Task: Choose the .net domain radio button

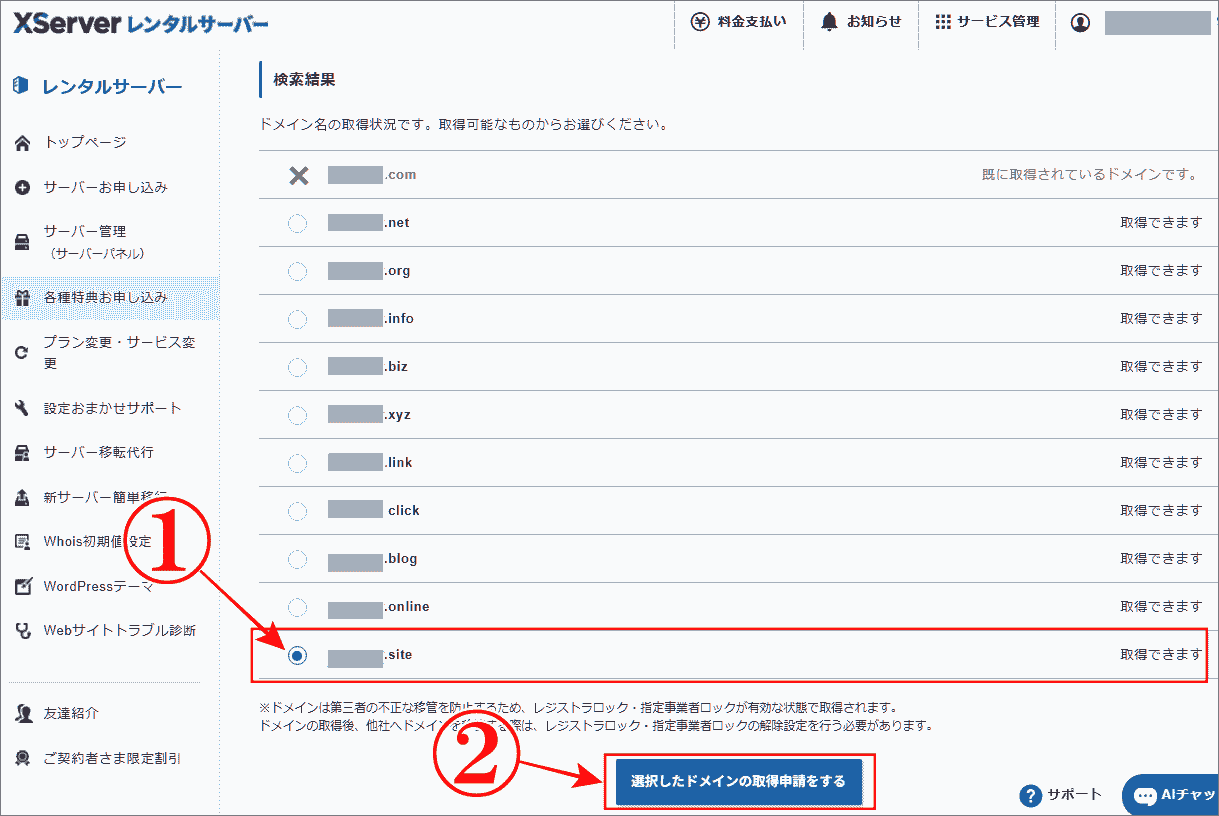Action: [x=297, y=222]
